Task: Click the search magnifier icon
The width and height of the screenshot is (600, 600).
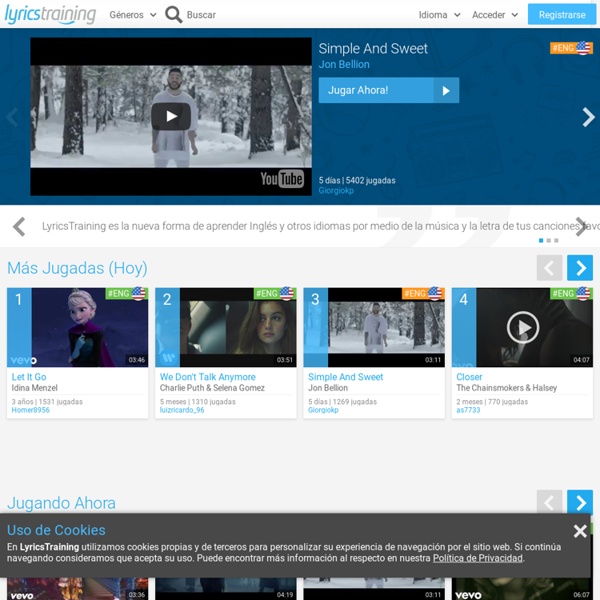Action: (x=174, y=15)
